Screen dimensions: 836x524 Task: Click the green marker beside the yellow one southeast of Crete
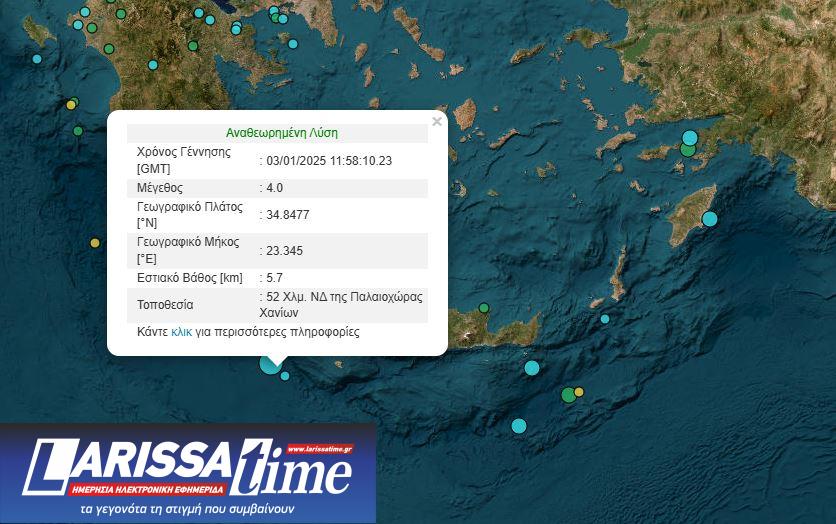point(568,395)
